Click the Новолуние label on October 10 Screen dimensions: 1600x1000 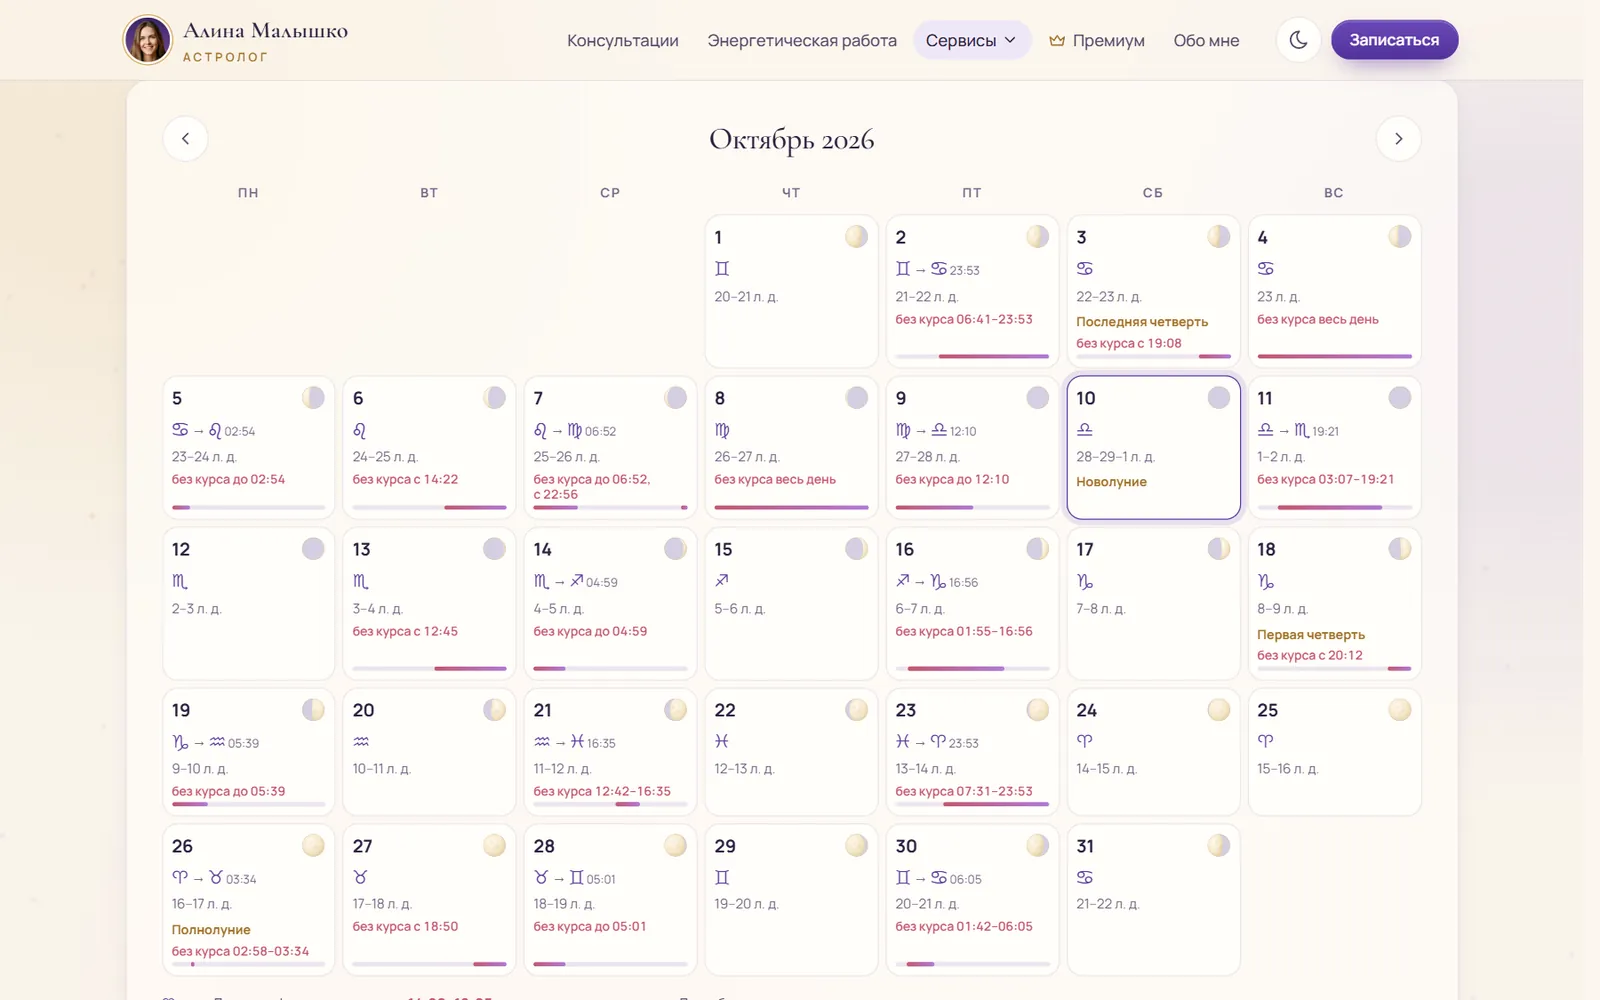(1111, 482)
